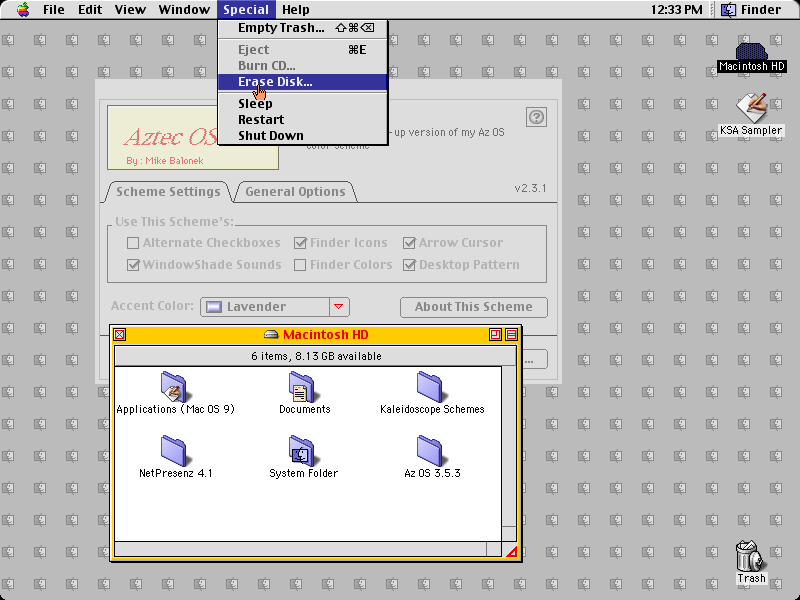
Task: Enable the Finder Colors checkbox
Action: click(300, 265)
